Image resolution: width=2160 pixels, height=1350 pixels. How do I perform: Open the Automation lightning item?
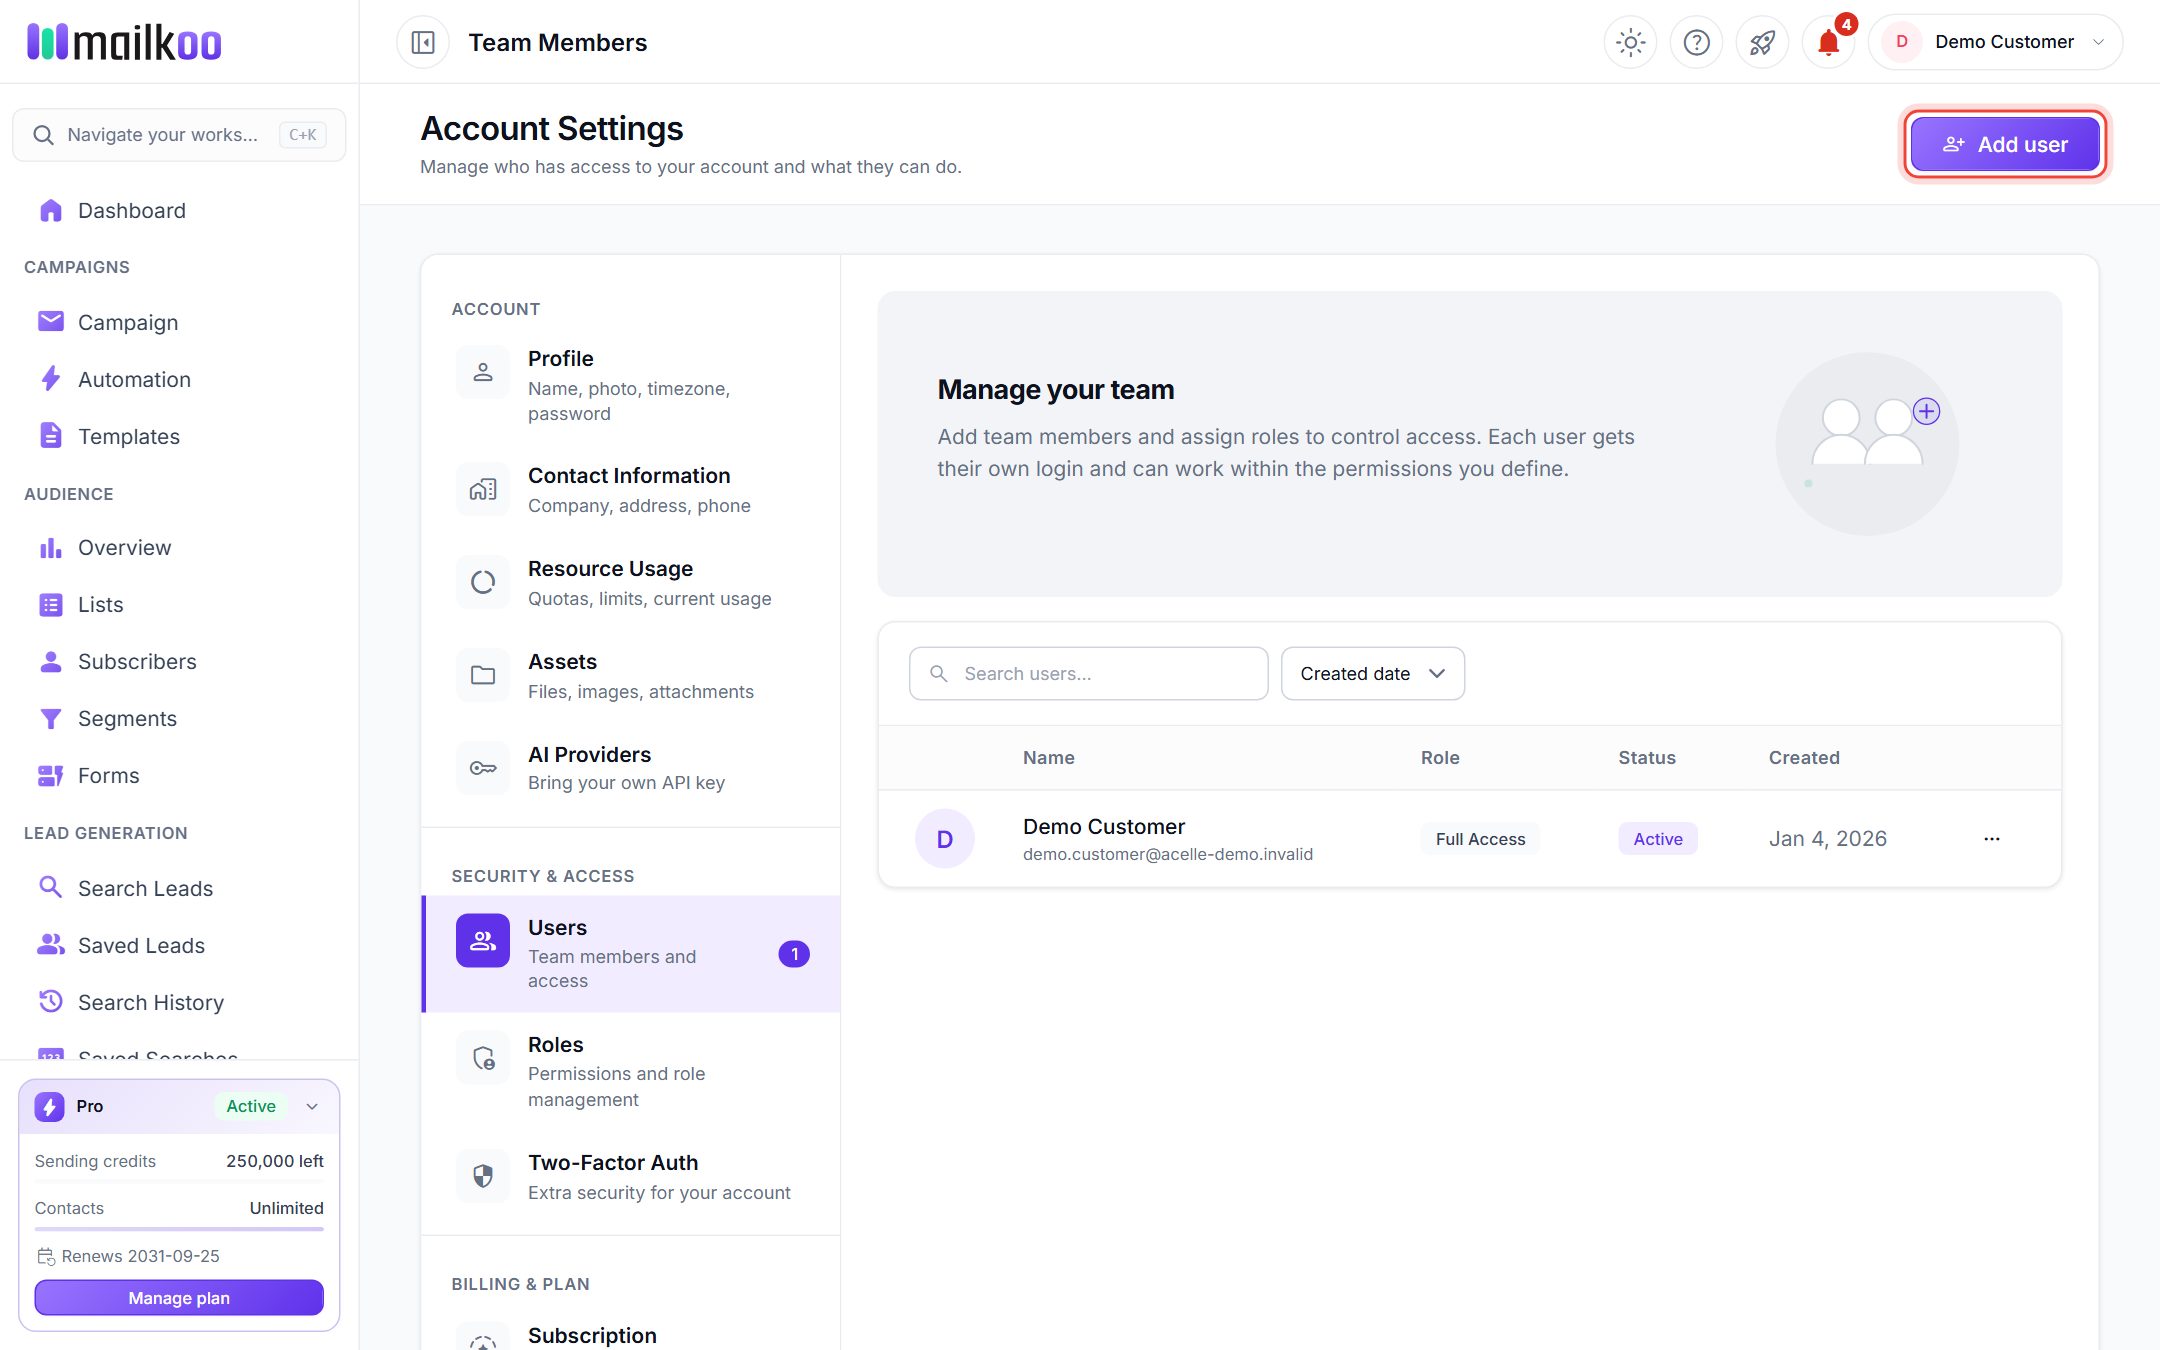tap(179, 379)
